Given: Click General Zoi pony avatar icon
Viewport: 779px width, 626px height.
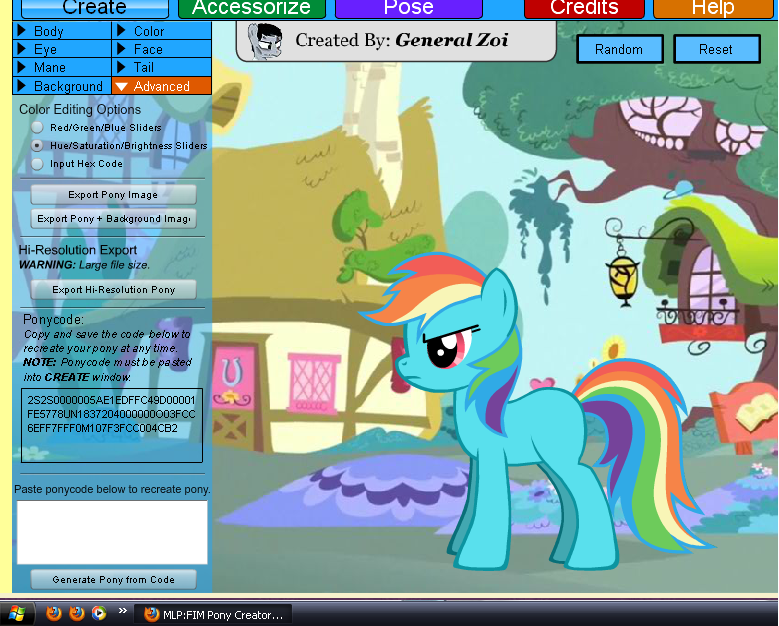Looking at the screenshot, I should (x=265, y=41).
